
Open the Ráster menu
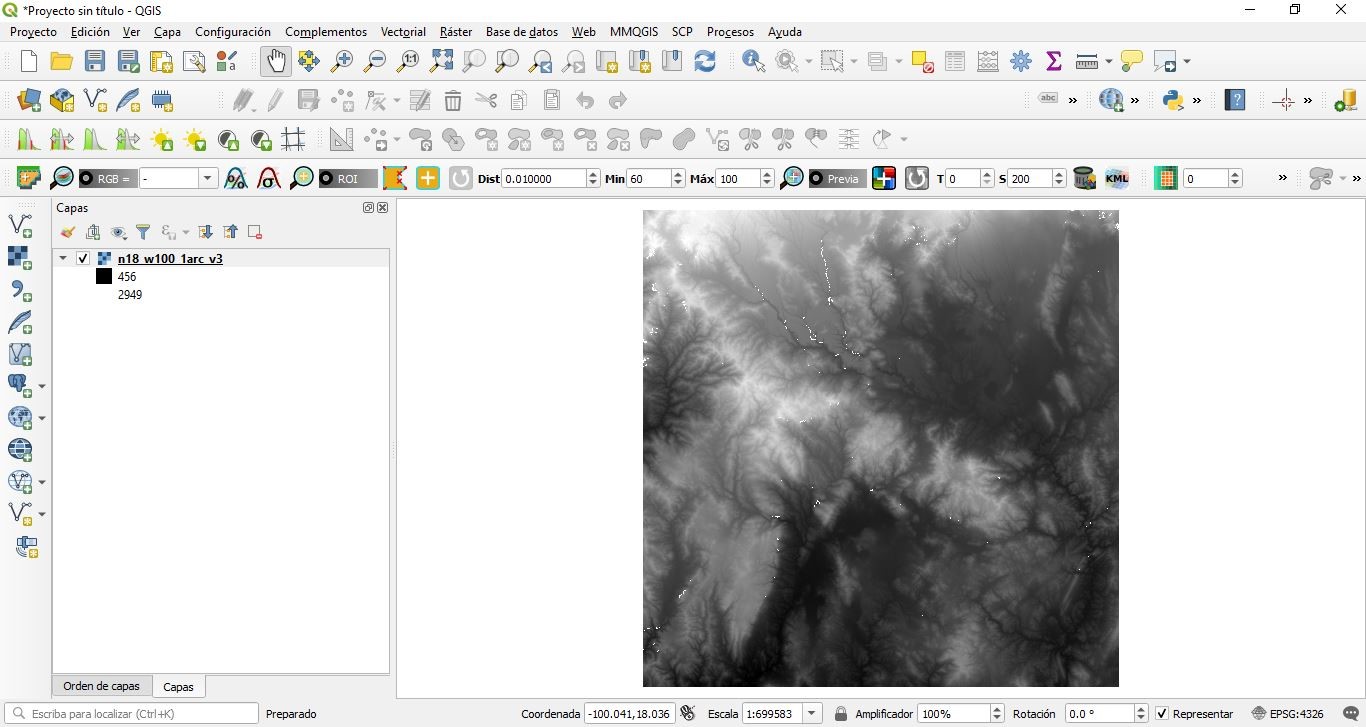pos(455,32)
